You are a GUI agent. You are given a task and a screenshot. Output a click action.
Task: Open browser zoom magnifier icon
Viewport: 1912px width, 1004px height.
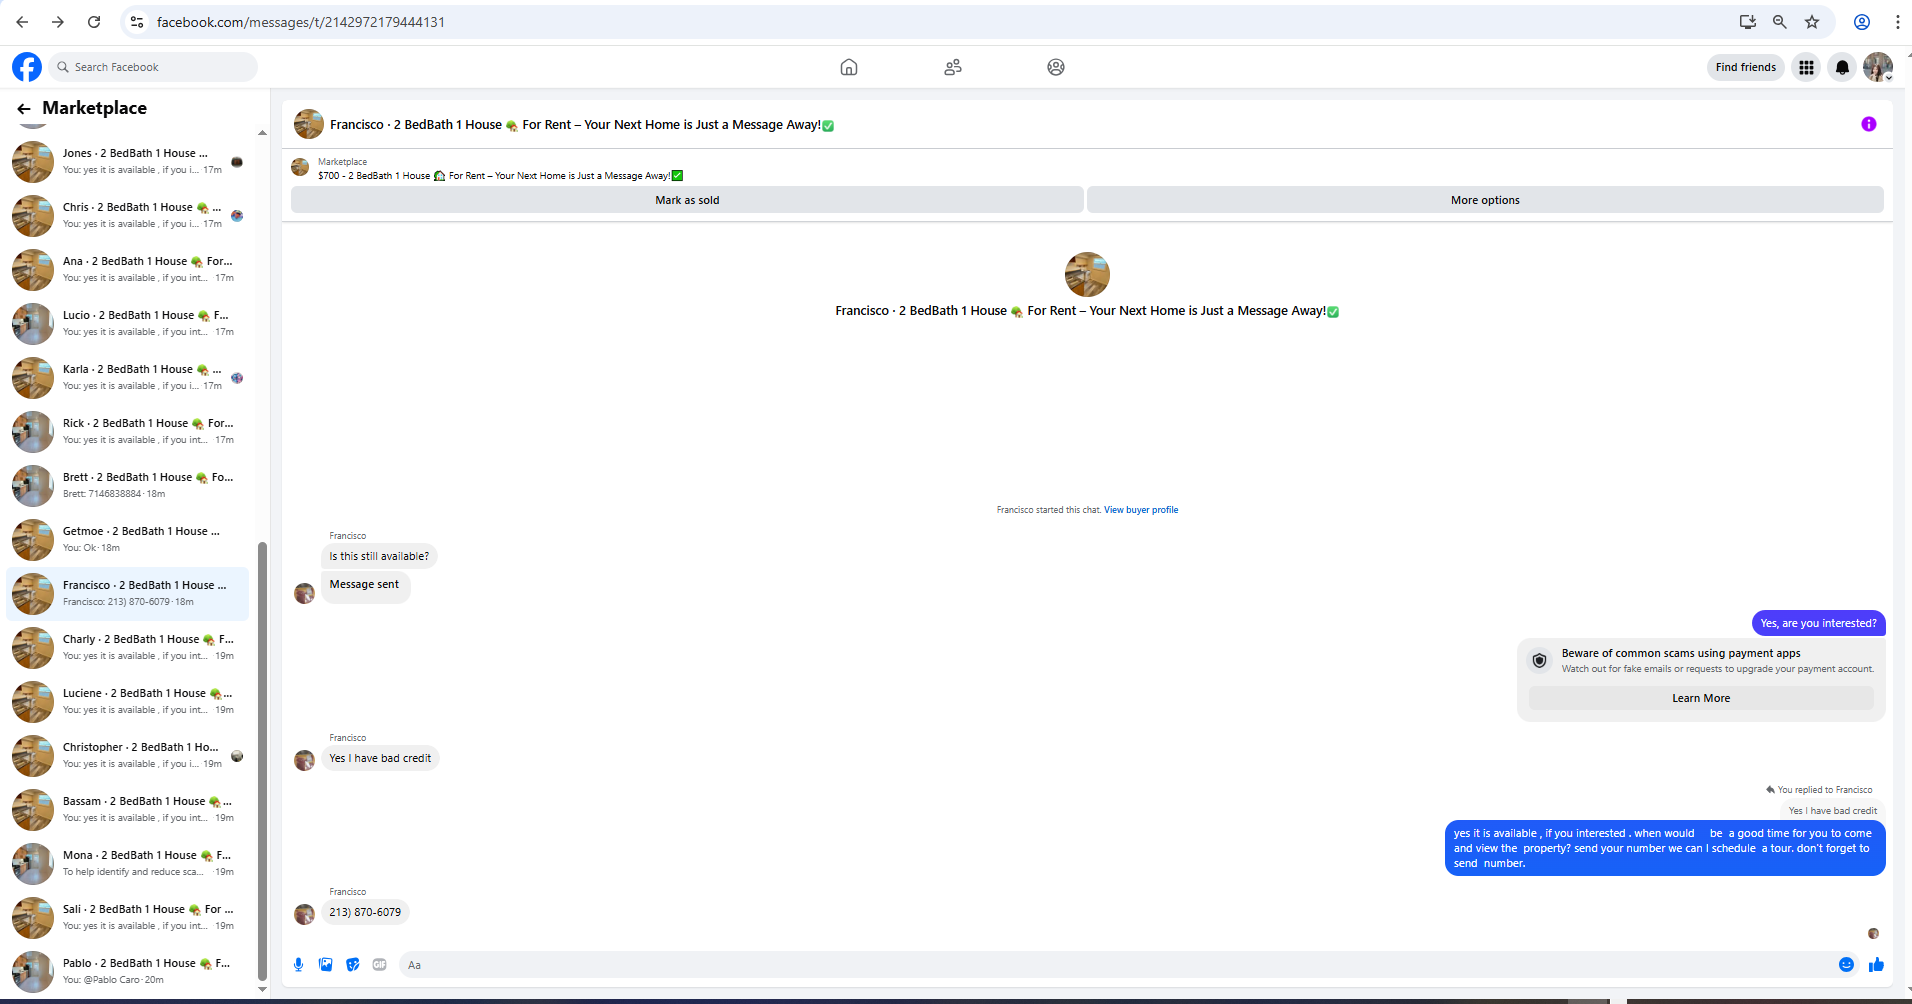point(1780,22)
